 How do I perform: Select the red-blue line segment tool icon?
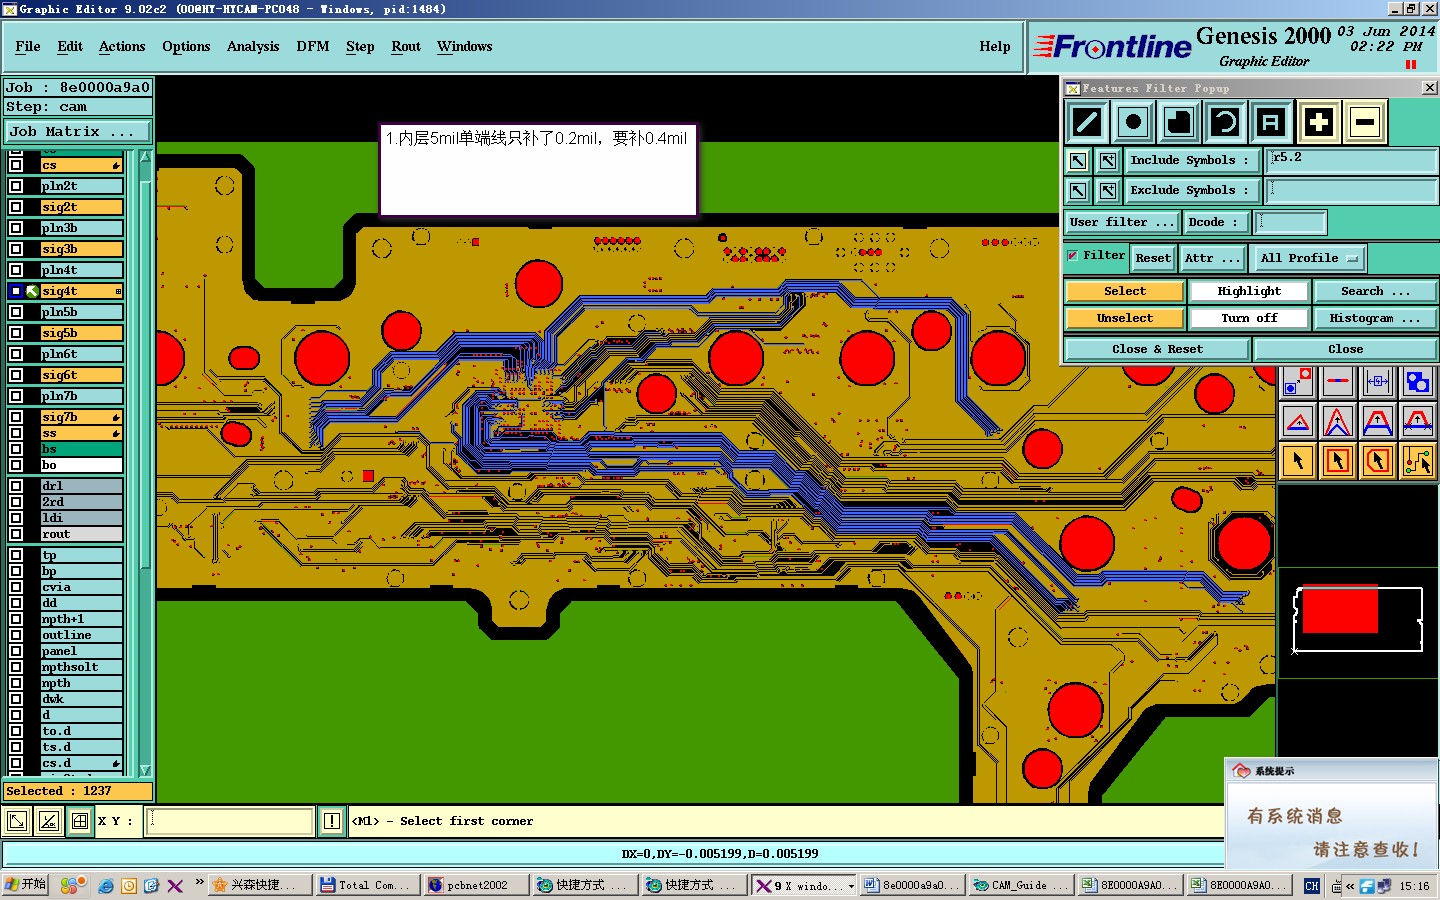coord(1338,382)
